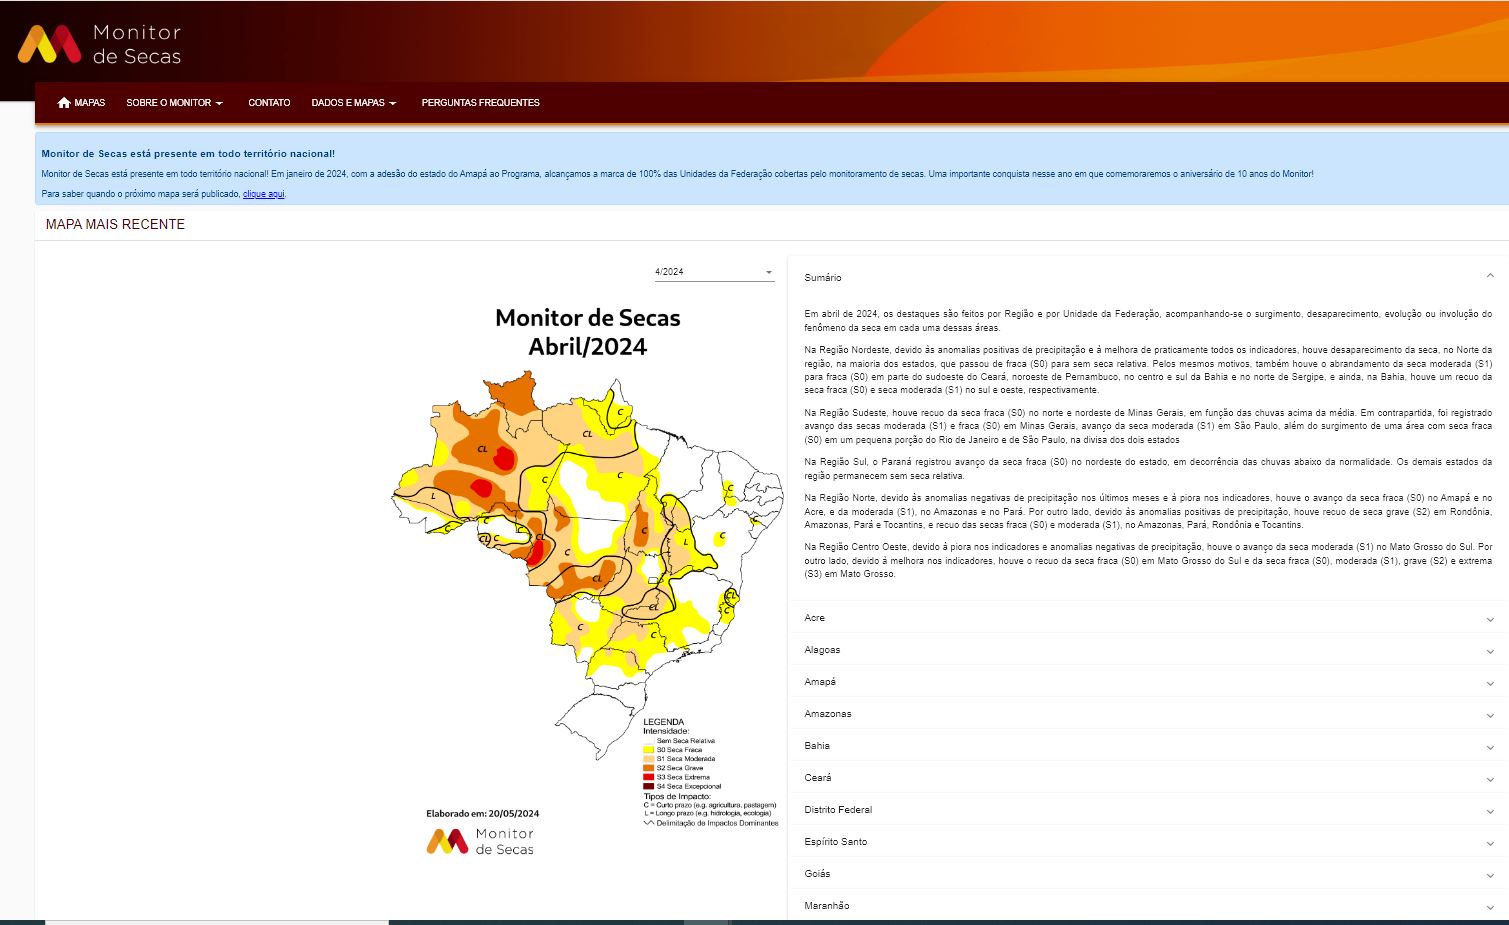This screenshot has width=1509, height=925.
Task: Click the MAPA MAIS RECENTE heading
Action: coord(115,224)
